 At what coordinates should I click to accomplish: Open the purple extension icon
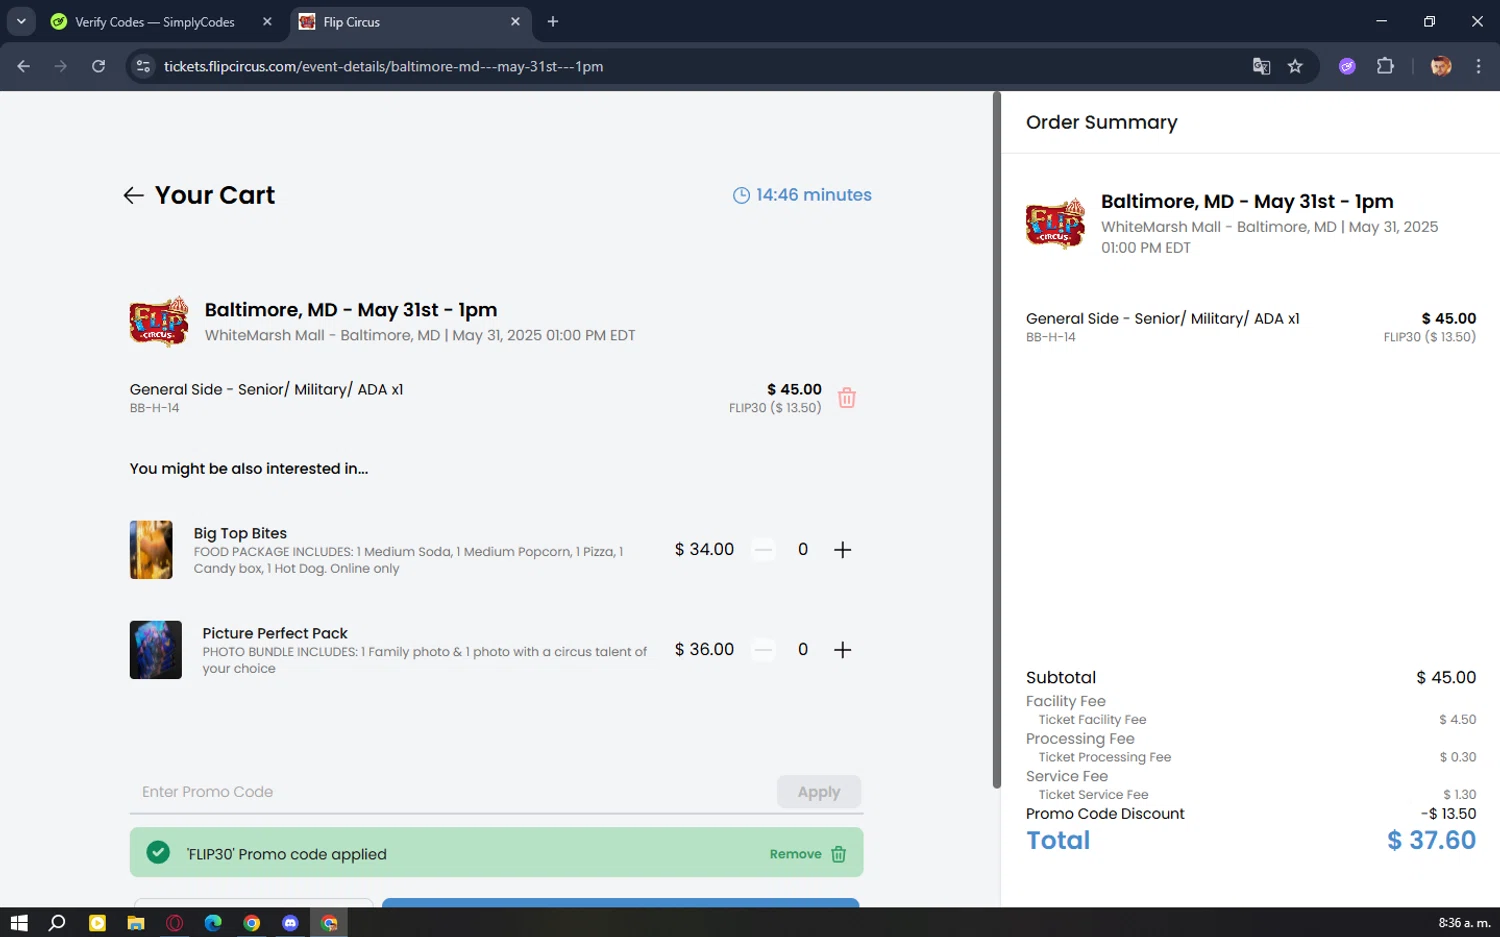coord(1347,66)
